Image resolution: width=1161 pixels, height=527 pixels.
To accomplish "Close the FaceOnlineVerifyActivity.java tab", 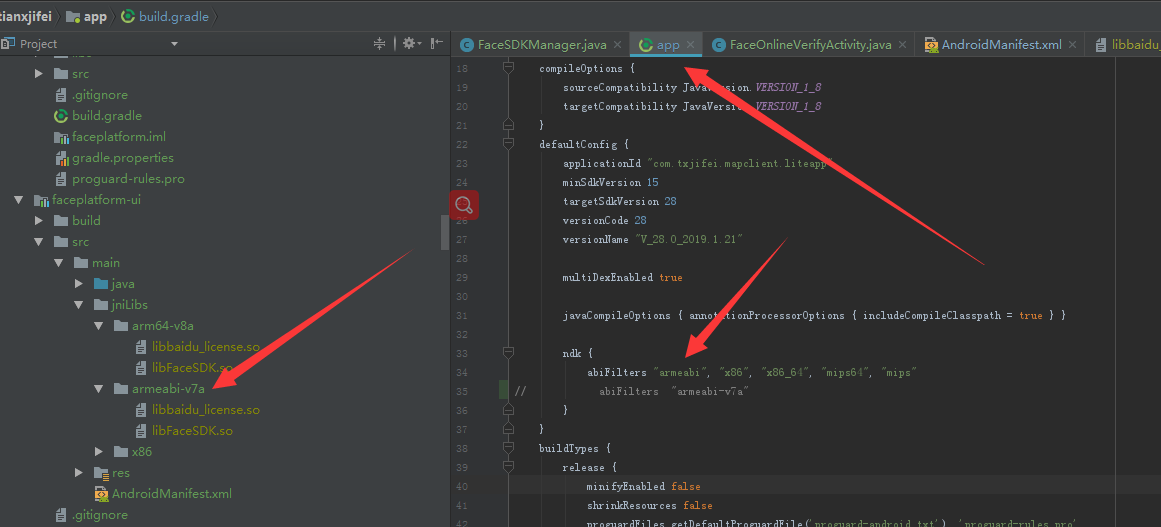I will [x=903, y=45].
